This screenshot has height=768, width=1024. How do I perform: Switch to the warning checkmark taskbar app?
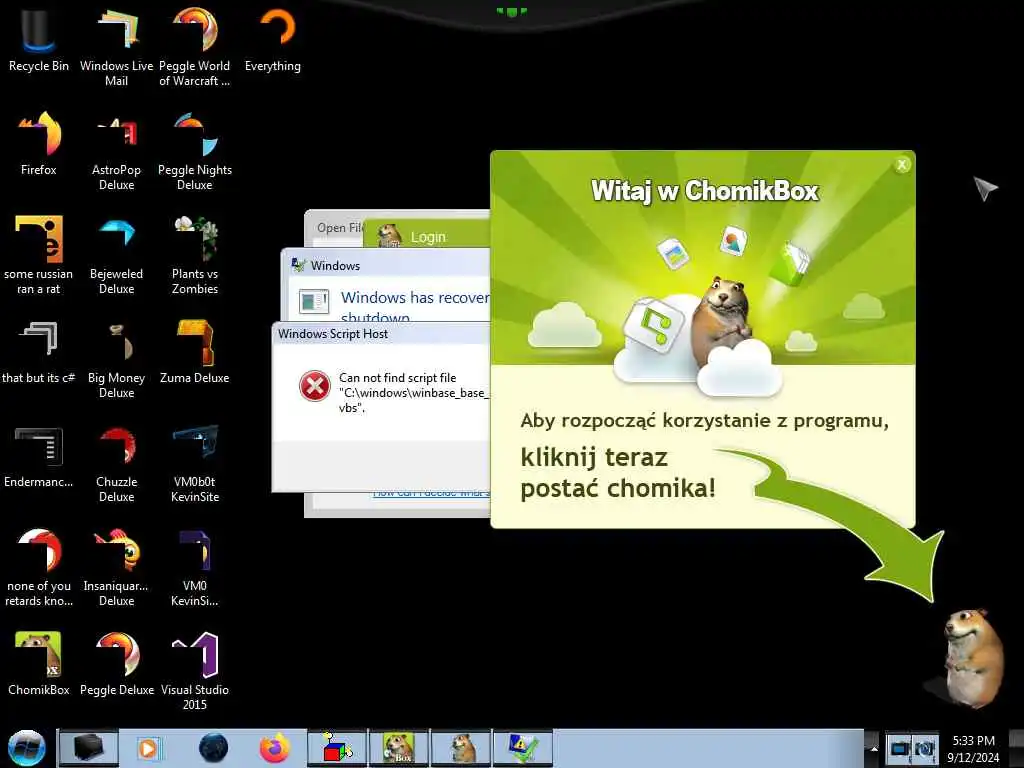click(x=523, y=748)
